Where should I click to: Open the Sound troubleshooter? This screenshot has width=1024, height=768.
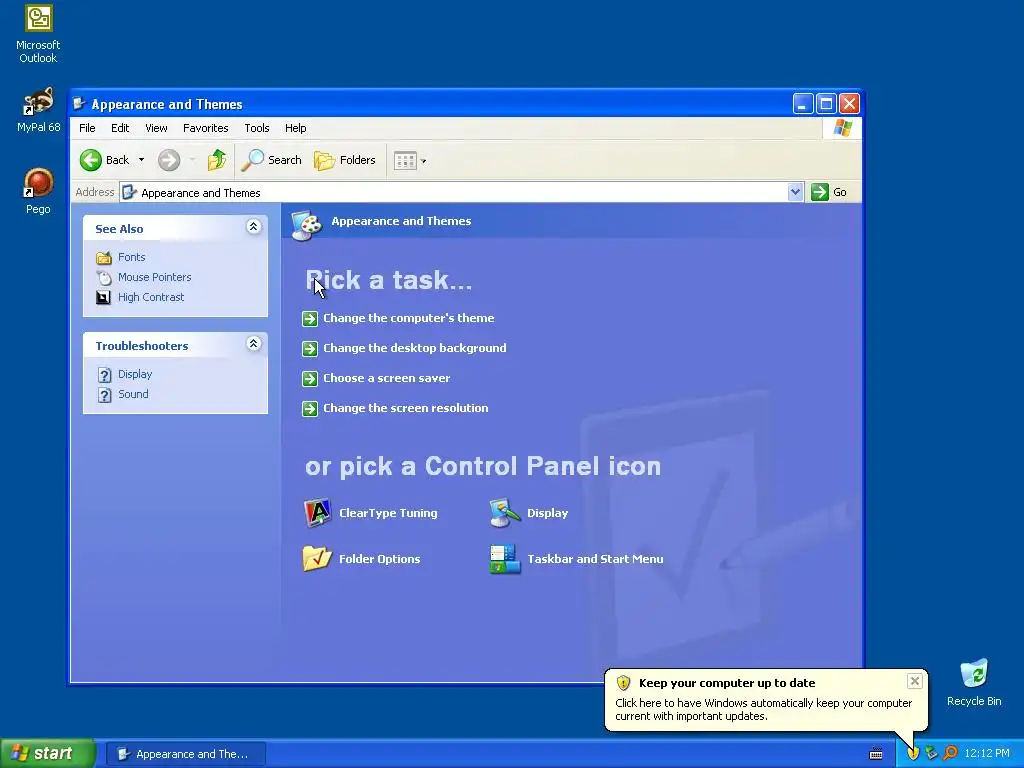point(133,394)
